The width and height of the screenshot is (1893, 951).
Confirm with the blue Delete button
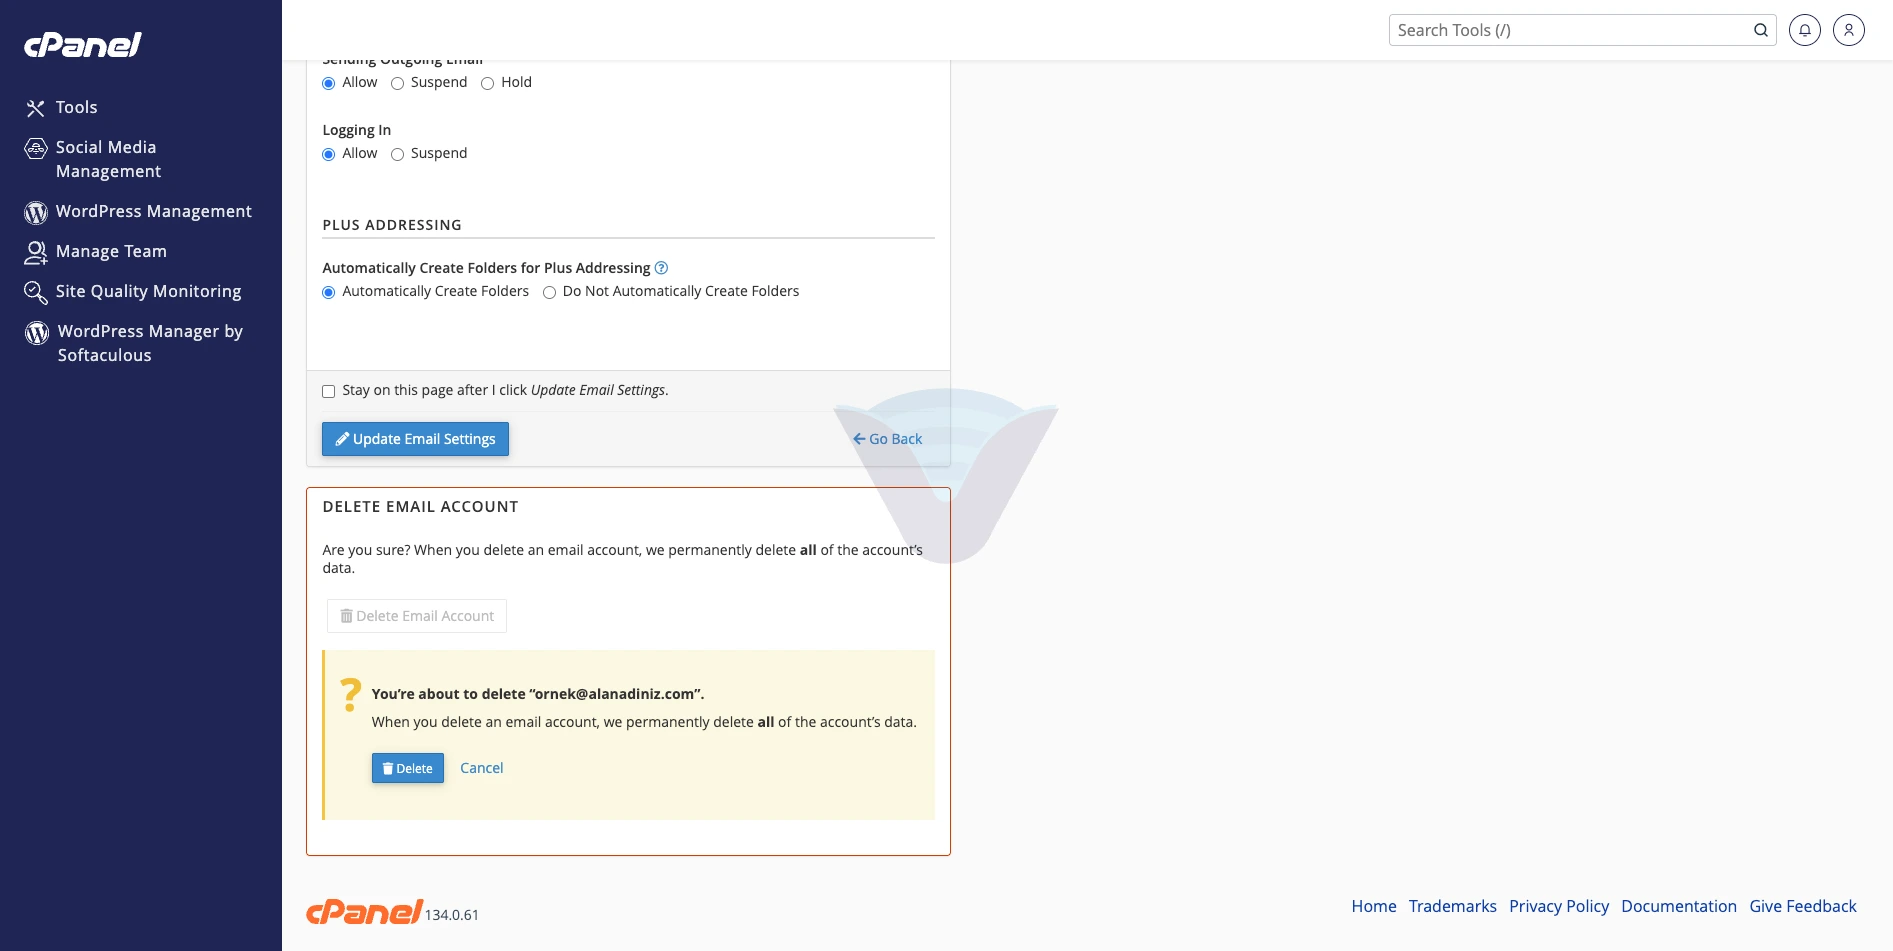coord(408,768)
